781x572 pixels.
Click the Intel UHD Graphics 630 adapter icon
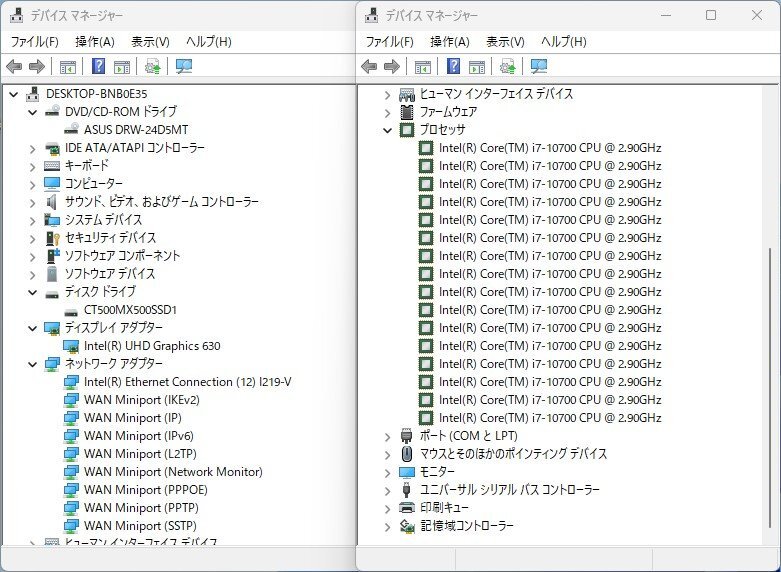tap(71, 346)
